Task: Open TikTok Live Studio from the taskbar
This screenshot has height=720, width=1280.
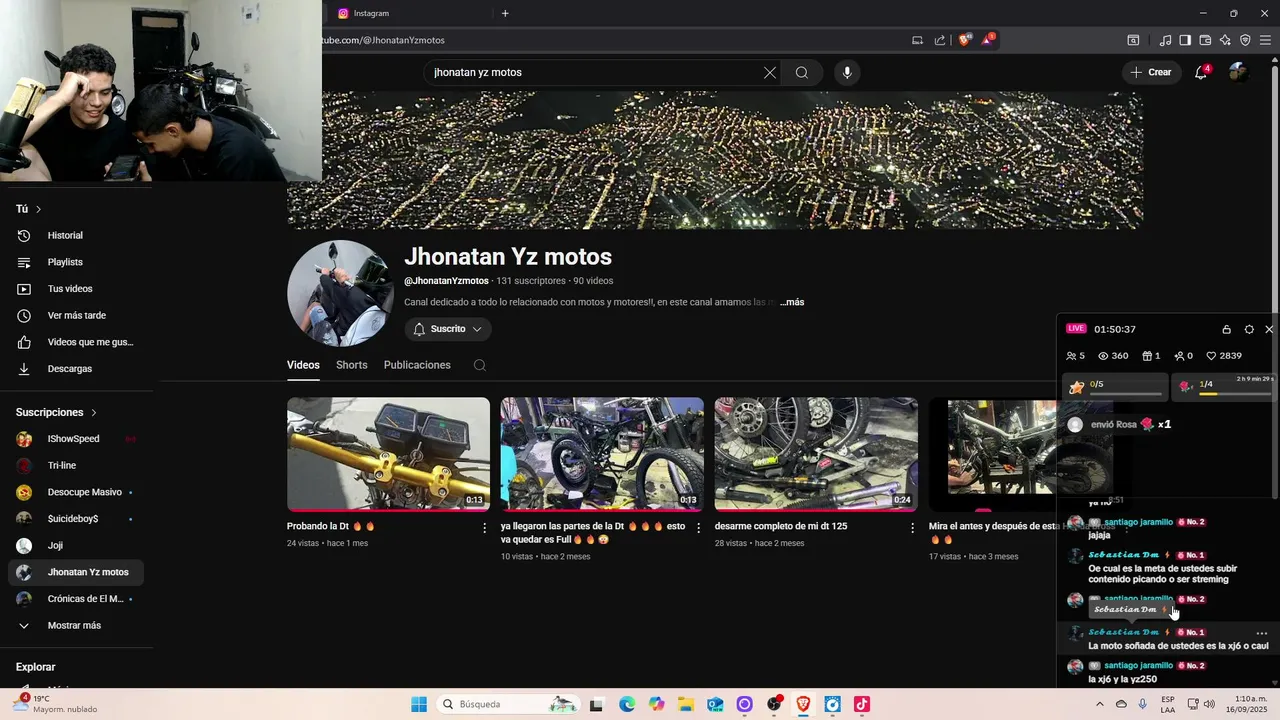Action: (861, 704)
